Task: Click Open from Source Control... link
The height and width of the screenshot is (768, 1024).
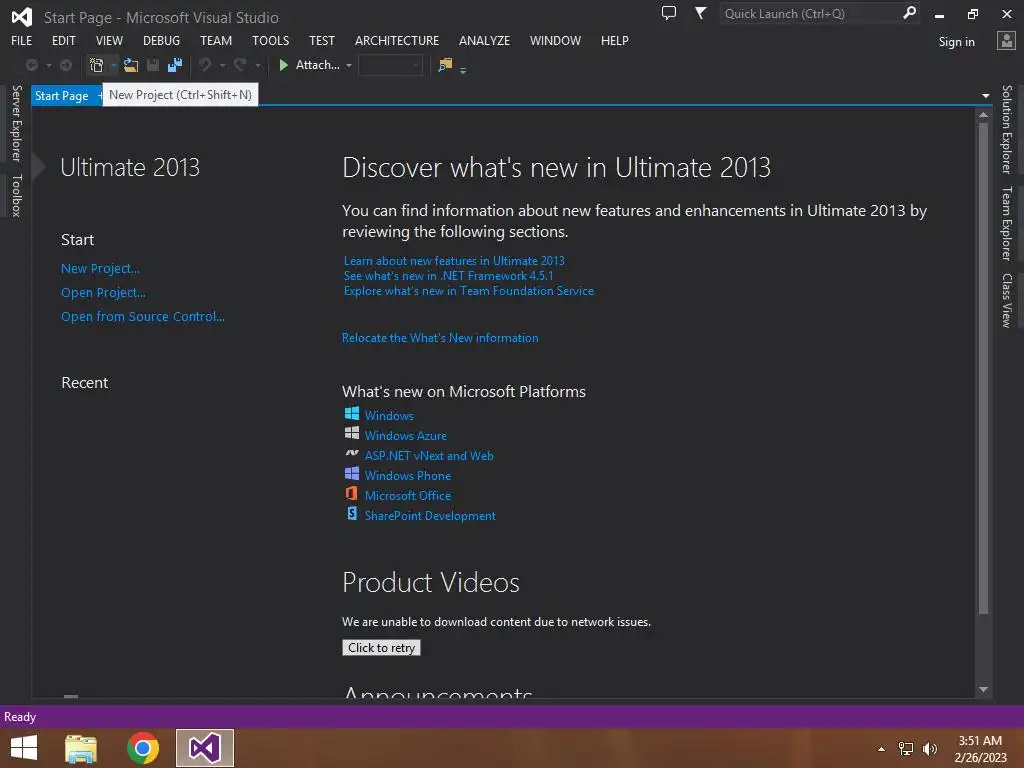Action: [142, 317]
